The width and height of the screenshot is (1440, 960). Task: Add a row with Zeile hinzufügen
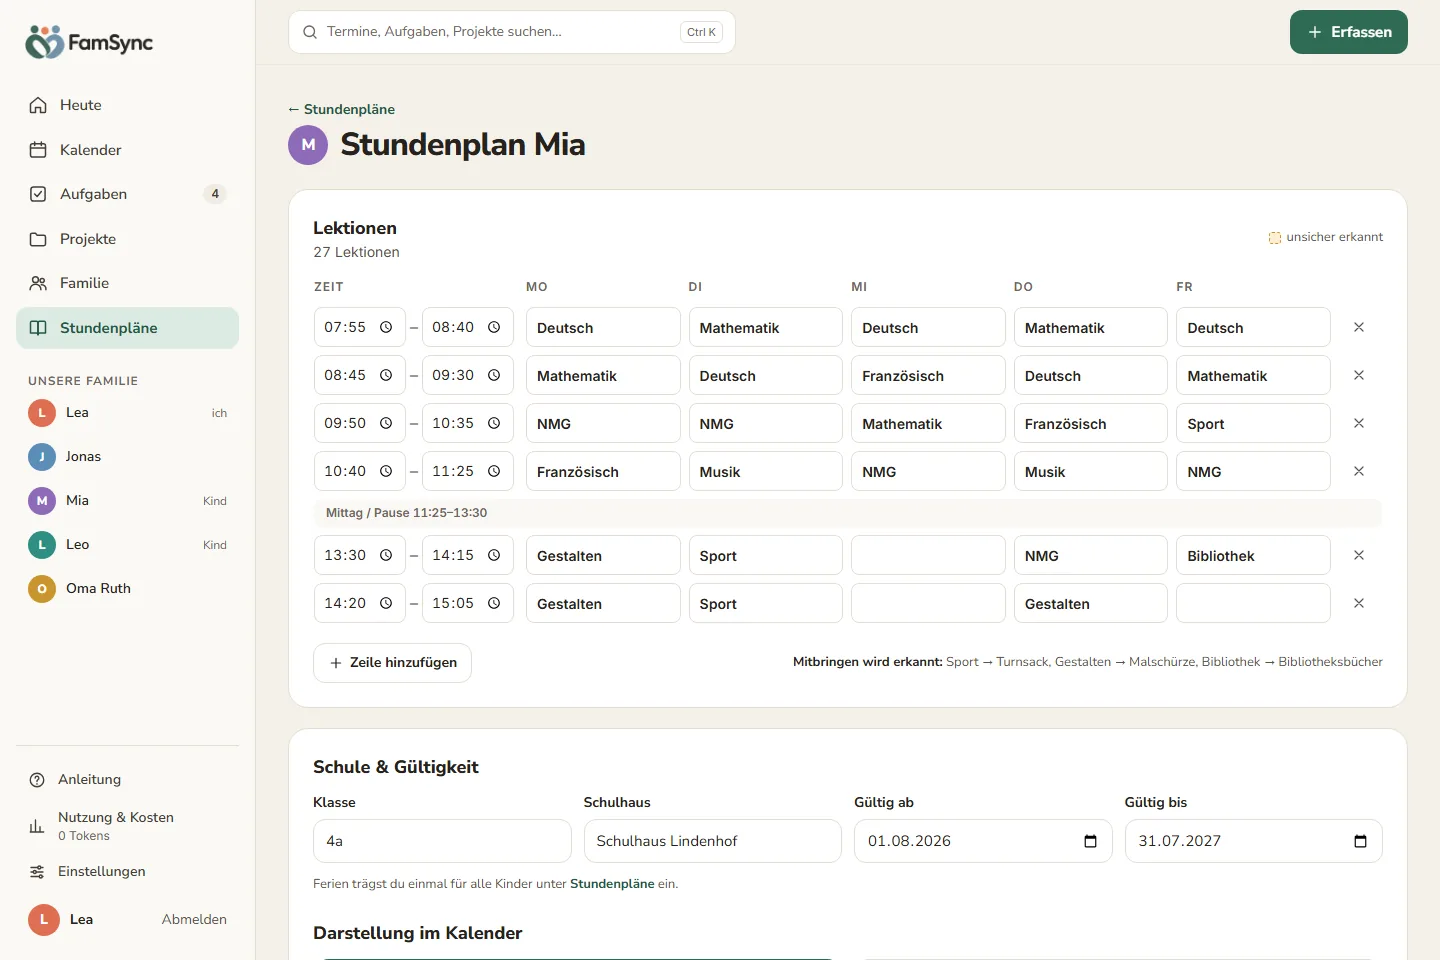click(392, 663)
